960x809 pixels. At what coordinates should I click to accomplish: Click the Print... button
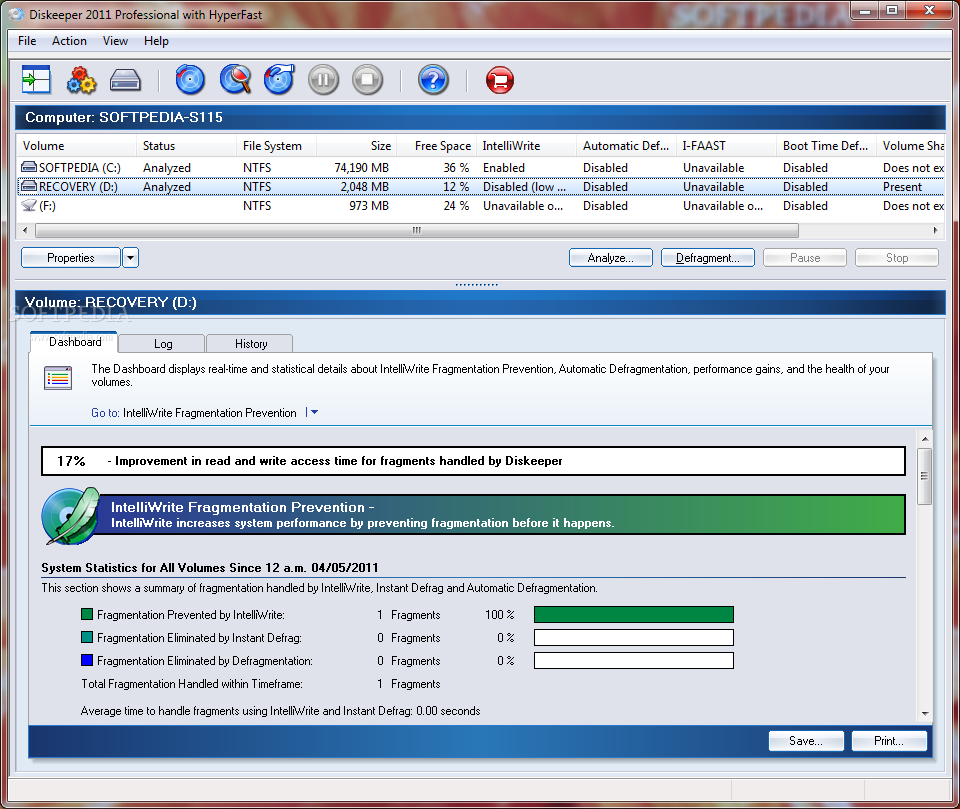tap(888, 741)
